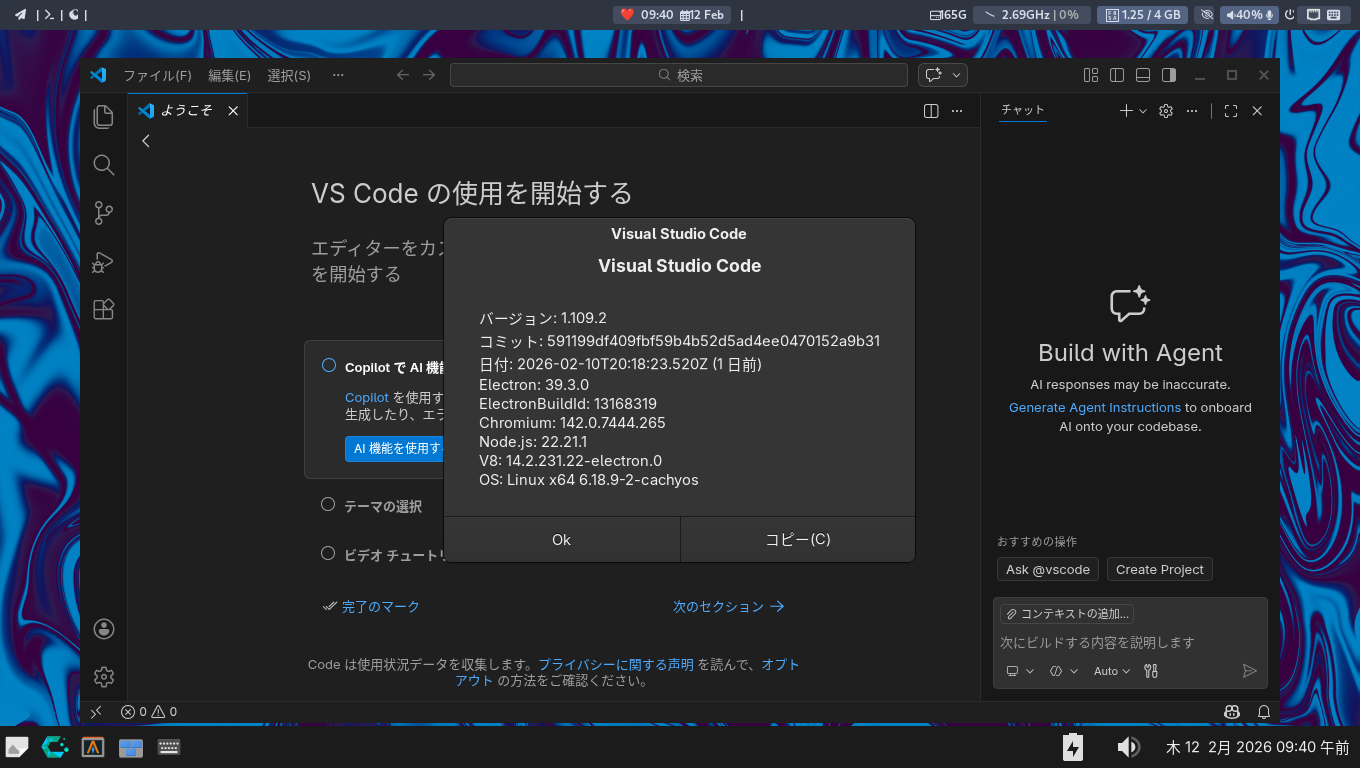Open the Search view in the activity bar
The height and width of the screenshot is (768, 1360).
pyautogui.click(x=103, y=165)
